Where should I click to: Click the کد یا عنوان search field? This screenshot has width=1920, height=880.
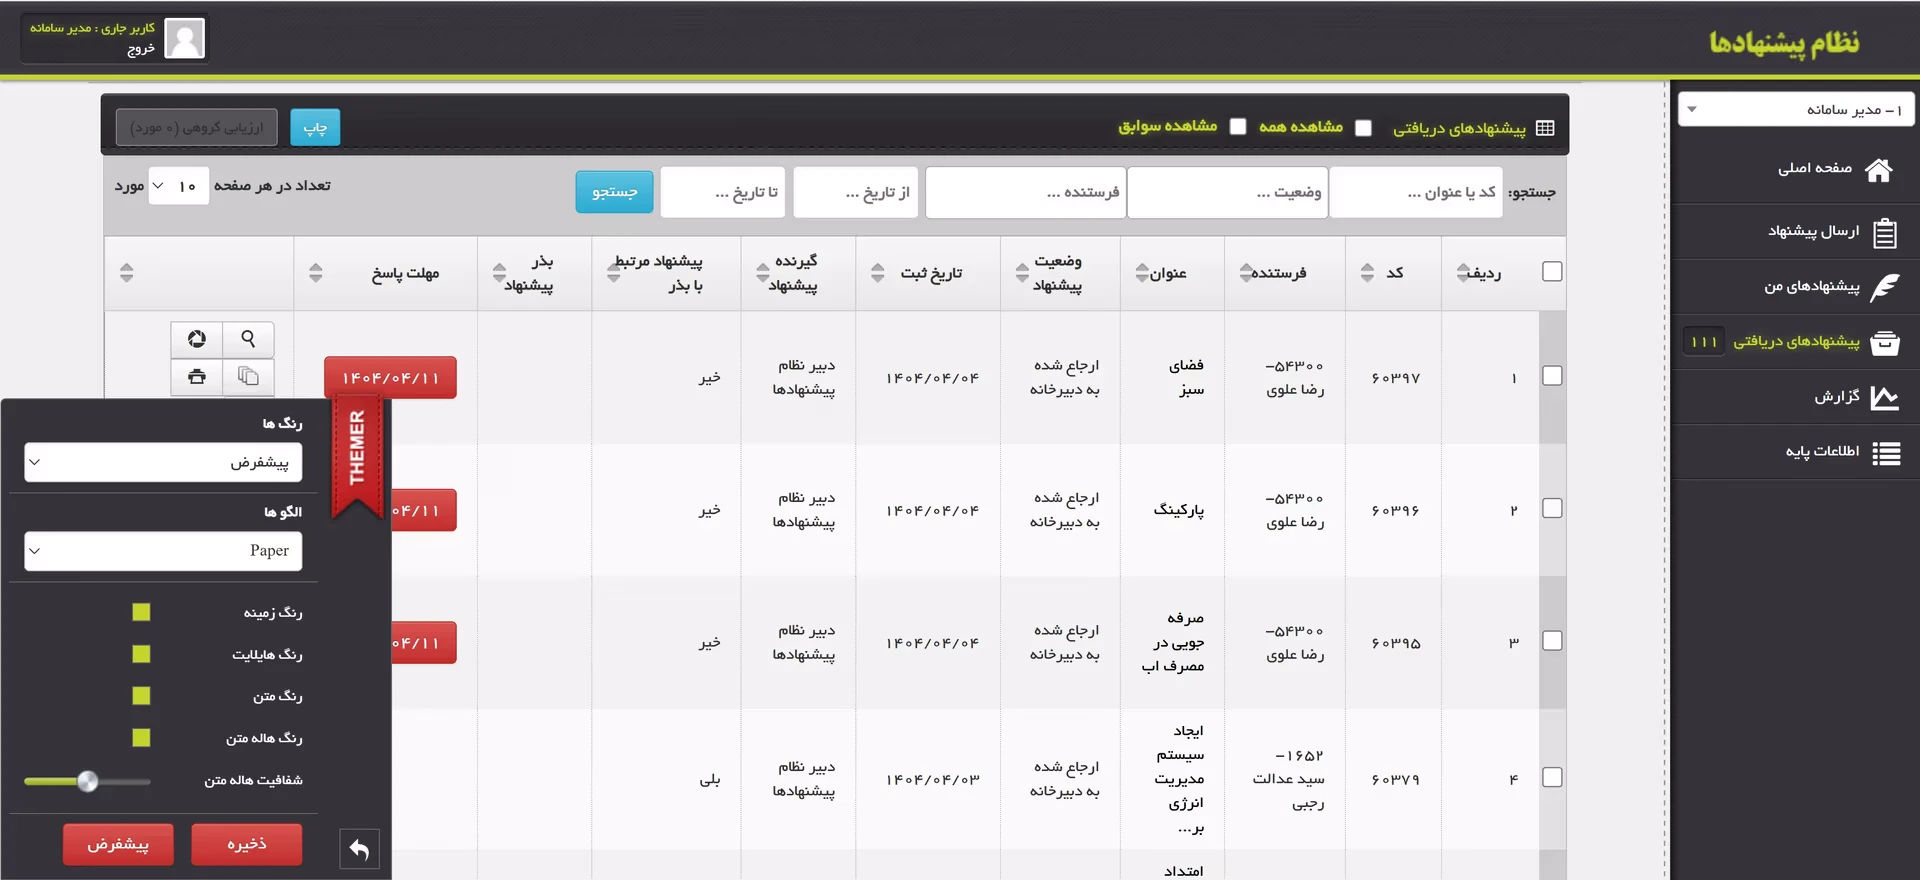(1415, 192)
